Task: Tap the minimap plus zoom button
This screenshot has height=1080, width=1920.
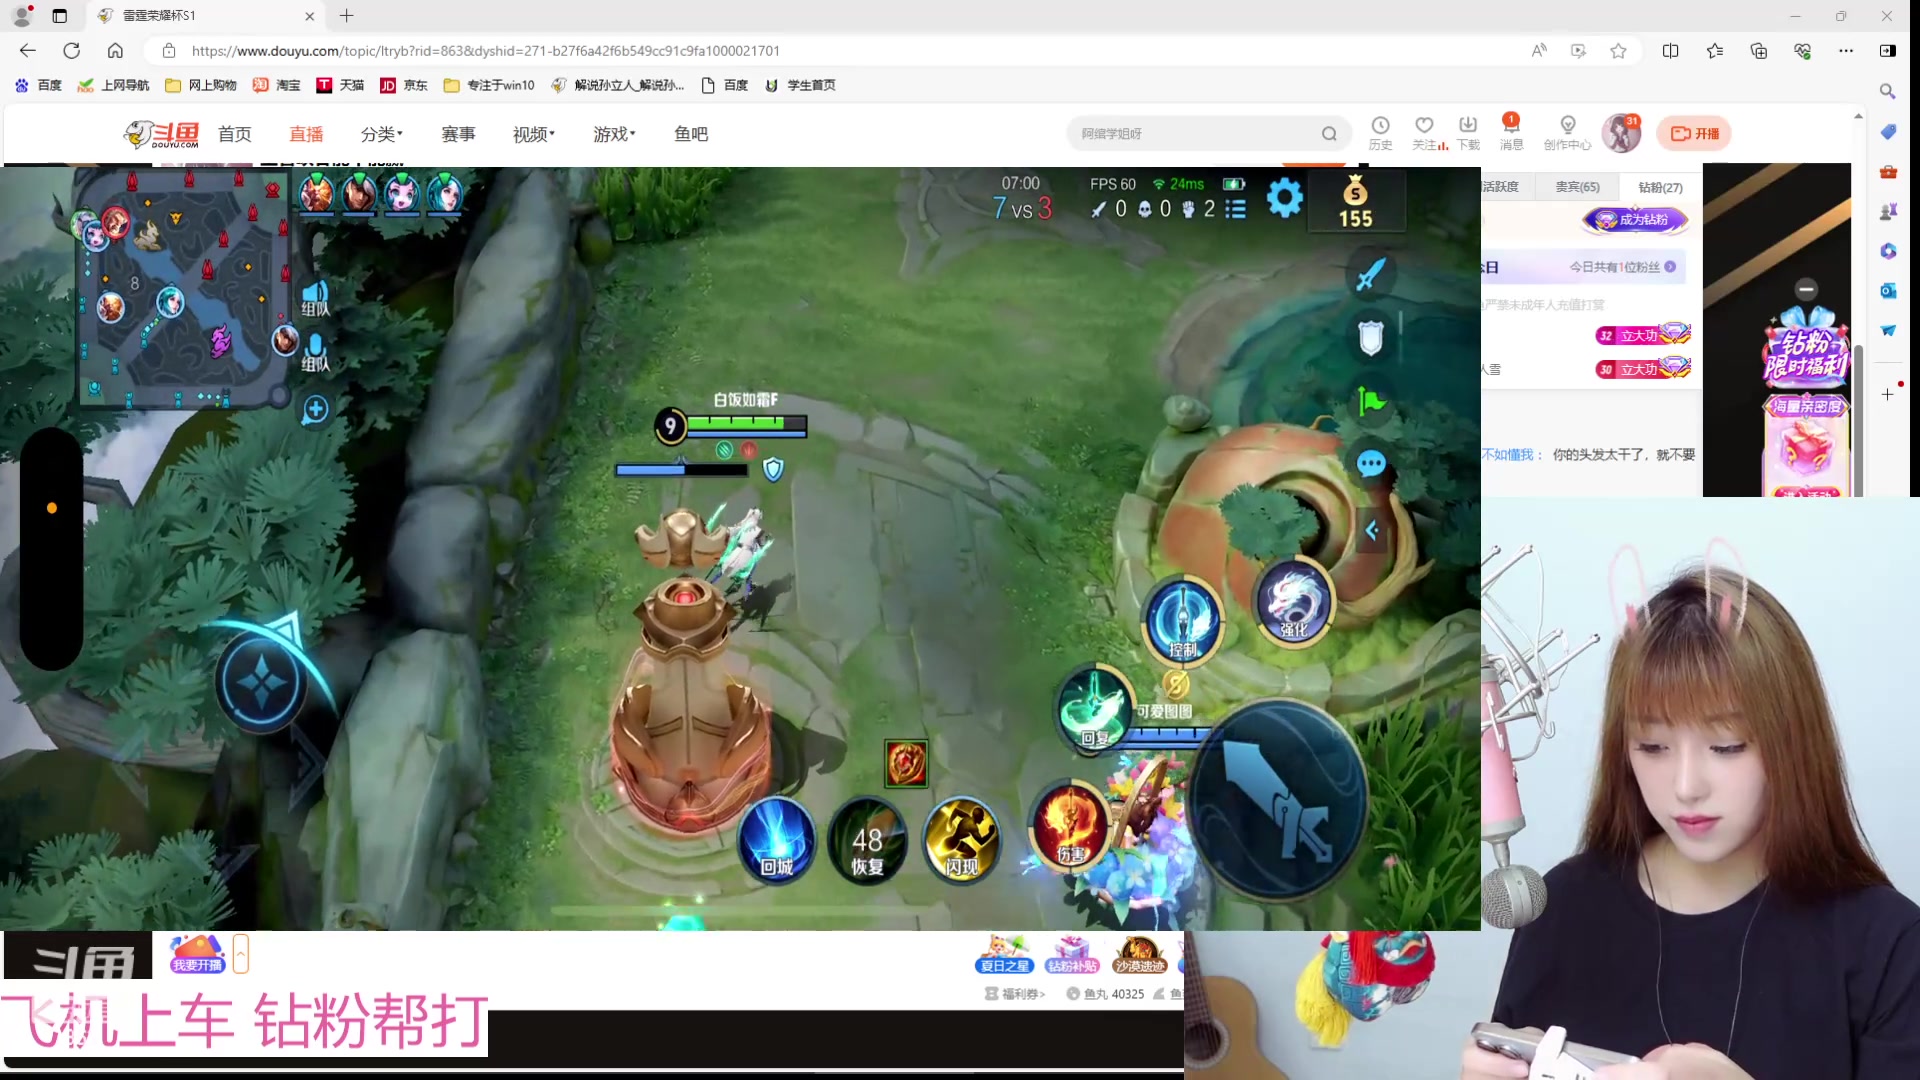Action: pos(315,409)
